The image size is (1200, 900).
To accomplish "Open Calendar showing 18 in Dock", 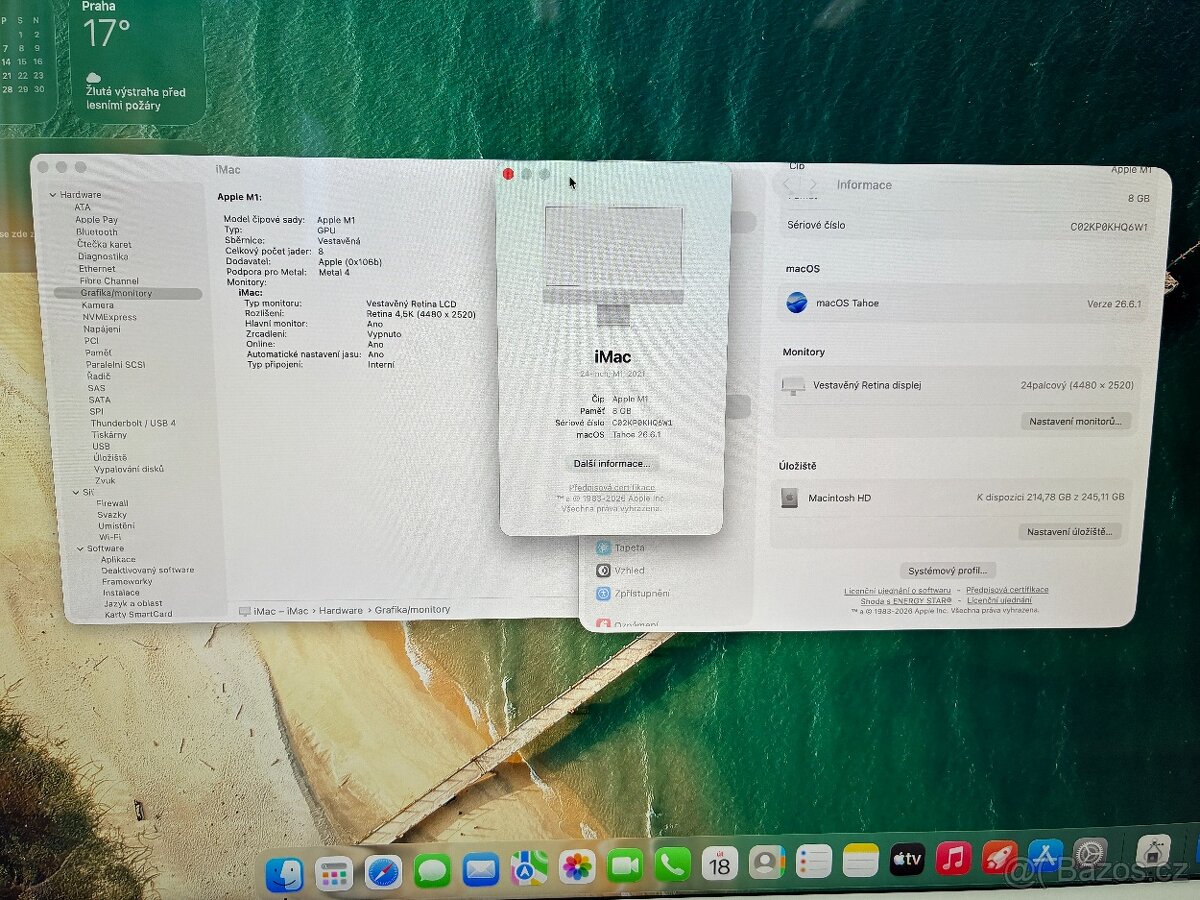I will pyautogui.click(x=720, y=863).
